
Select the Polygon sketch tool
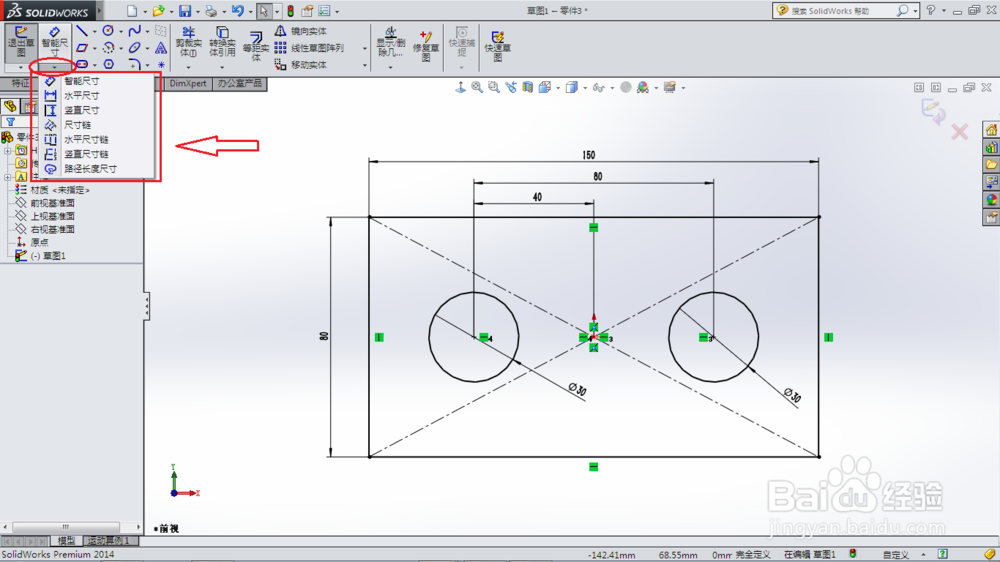click(x=108, y=64)
